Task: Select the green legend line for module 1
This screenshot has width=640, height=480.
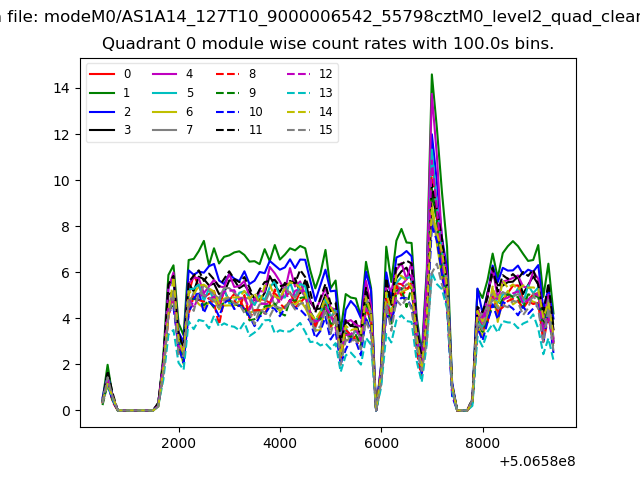Action: (x=102, y=93)
